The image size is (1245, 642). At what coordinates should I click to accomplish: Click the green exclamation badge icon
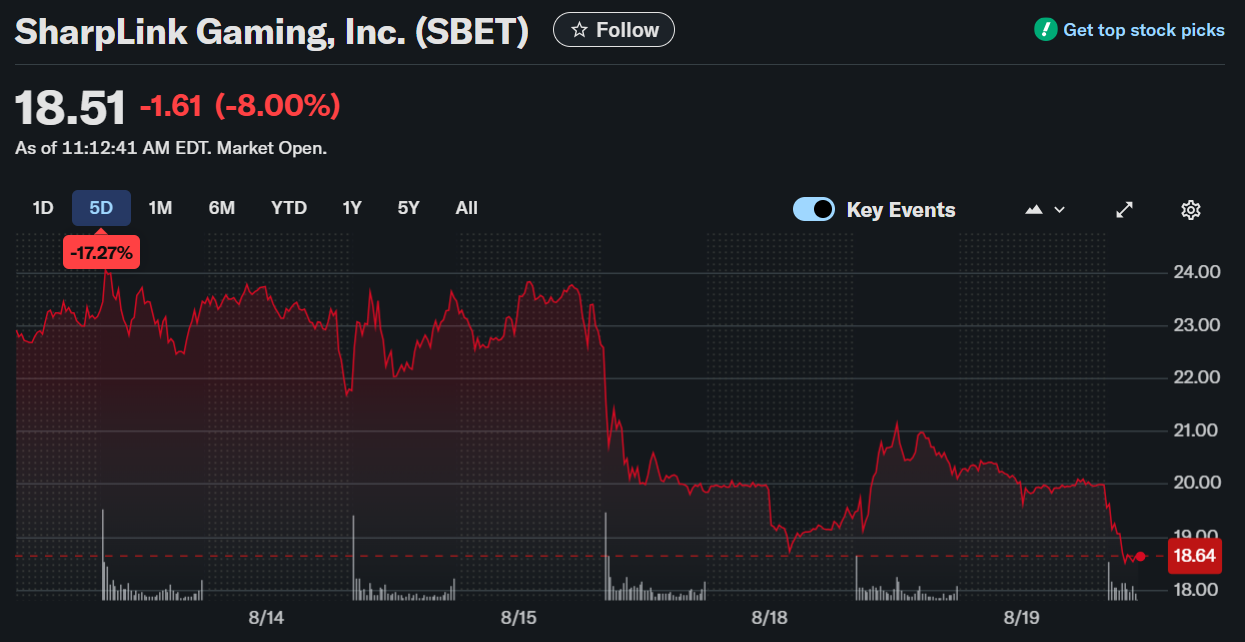tap(1045, 30)
